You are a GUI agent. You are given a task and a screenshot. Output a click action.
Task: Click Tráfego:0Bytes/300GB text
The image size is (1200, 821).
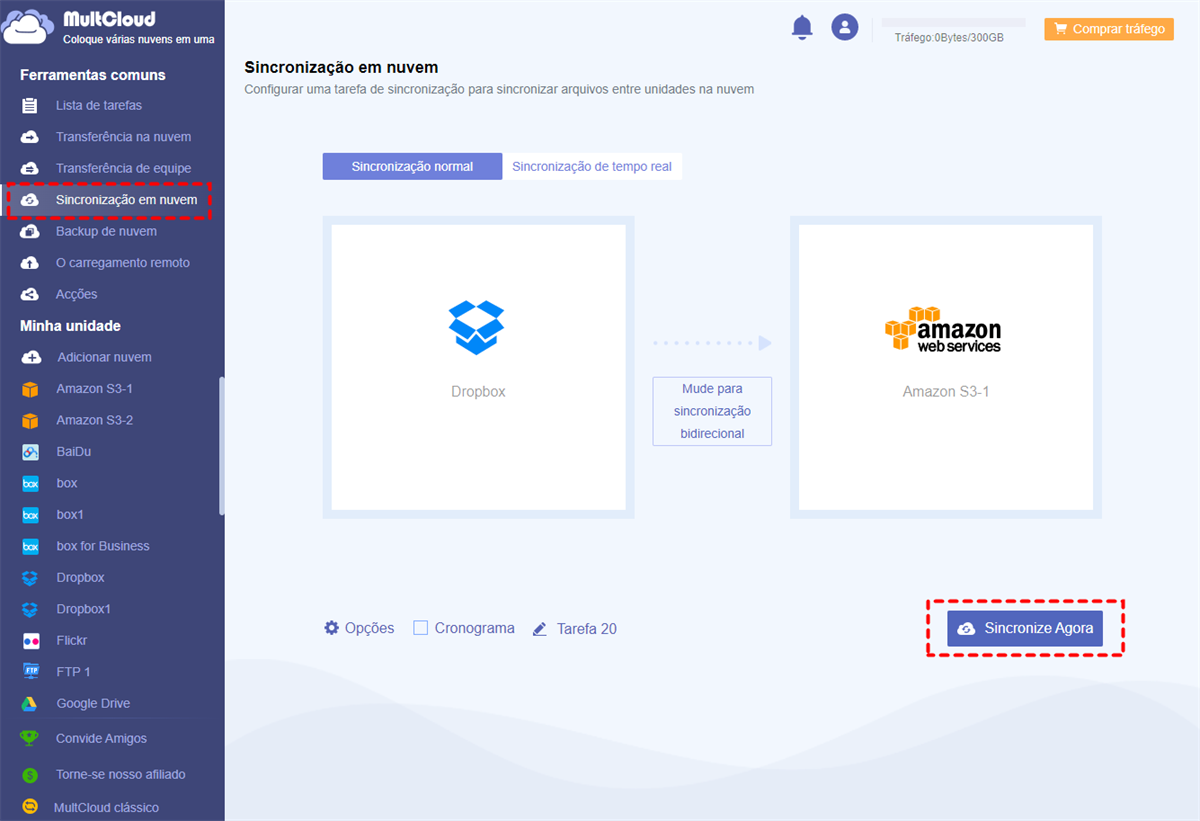[949, 37]
